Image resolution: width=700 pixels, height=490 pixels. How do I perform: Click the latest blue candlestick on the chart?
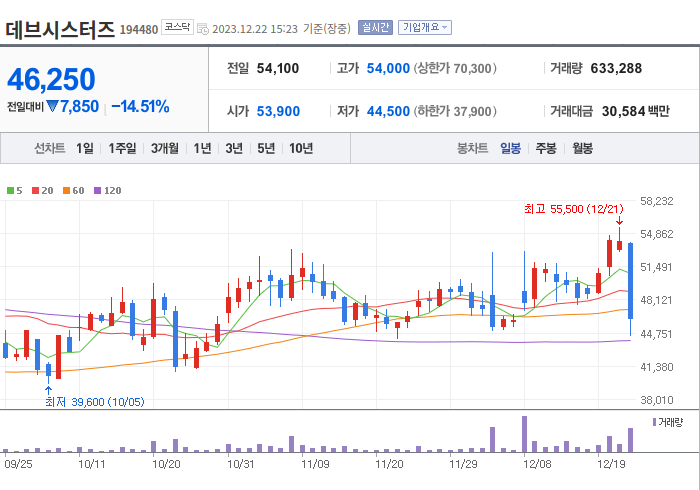630,281
